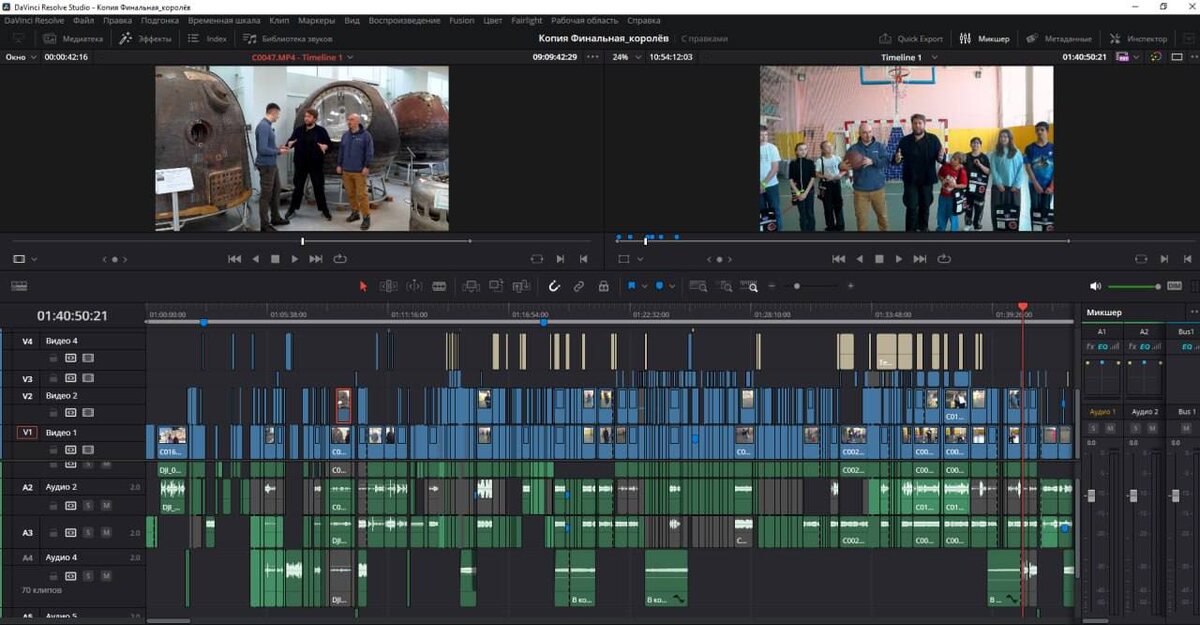Mute the Аудио 2 track

click(105, 506)
